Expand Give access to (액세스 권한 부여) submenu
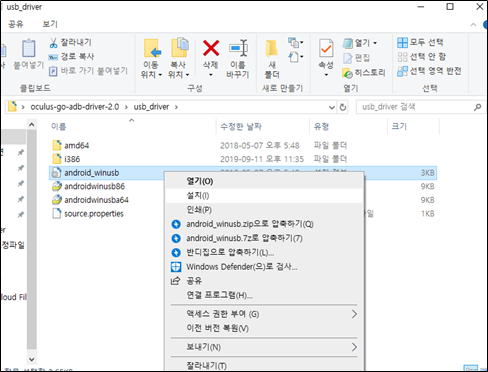488x372 pixels. [264, 314]
